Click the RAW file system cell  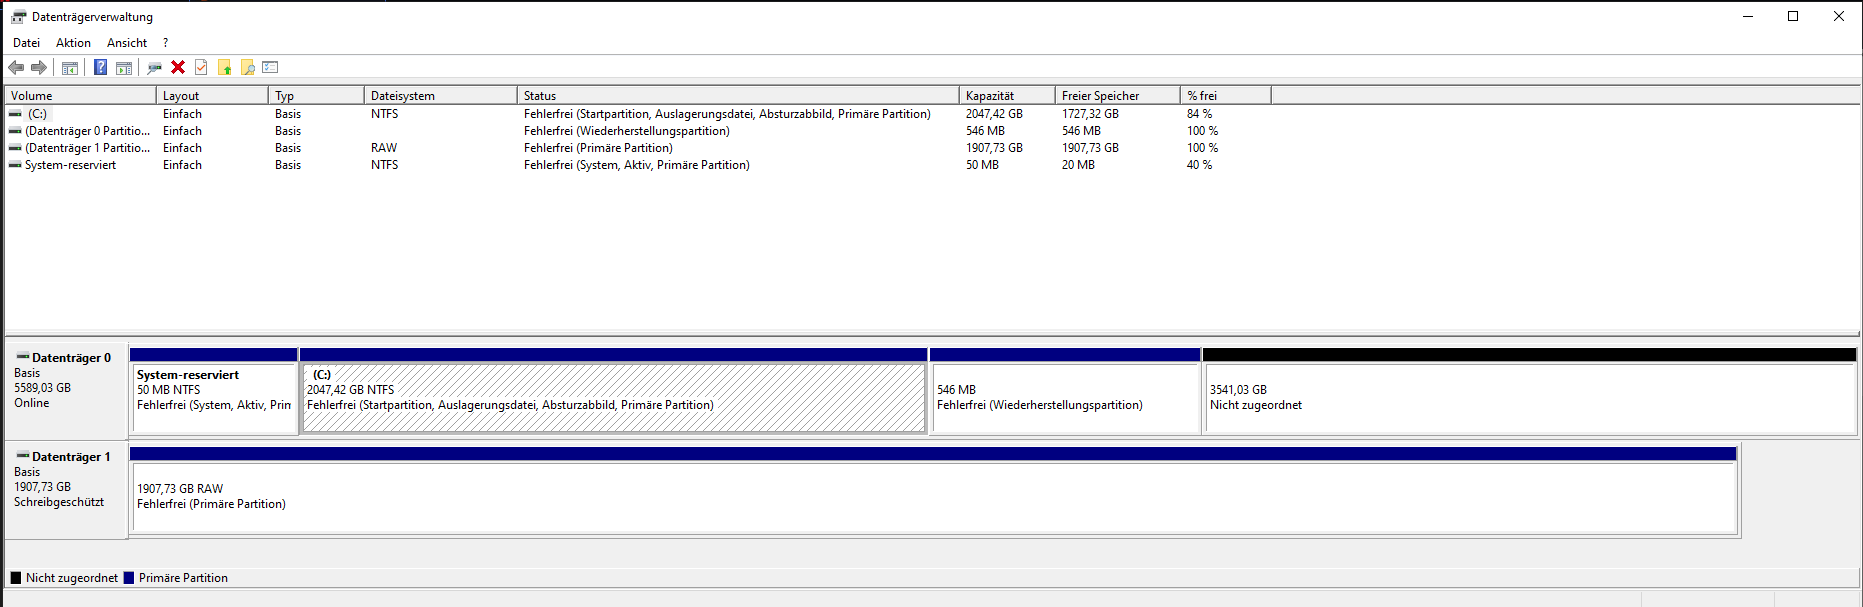click(384, 148)
